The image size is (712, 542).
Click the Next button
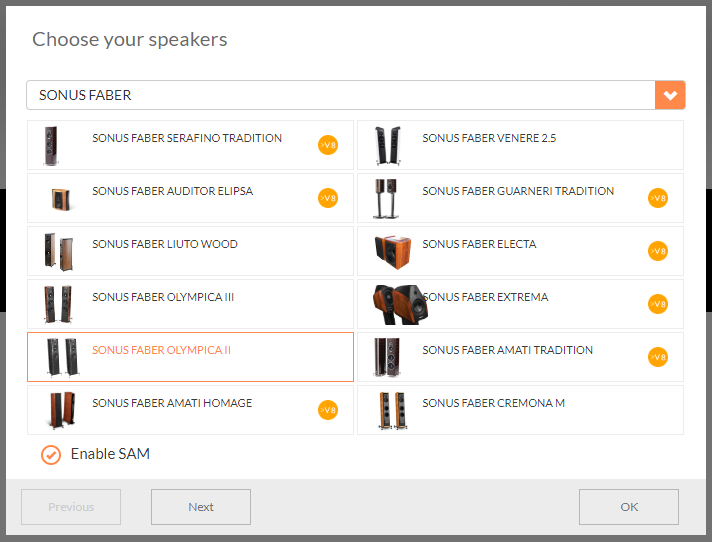coord(201,507)
